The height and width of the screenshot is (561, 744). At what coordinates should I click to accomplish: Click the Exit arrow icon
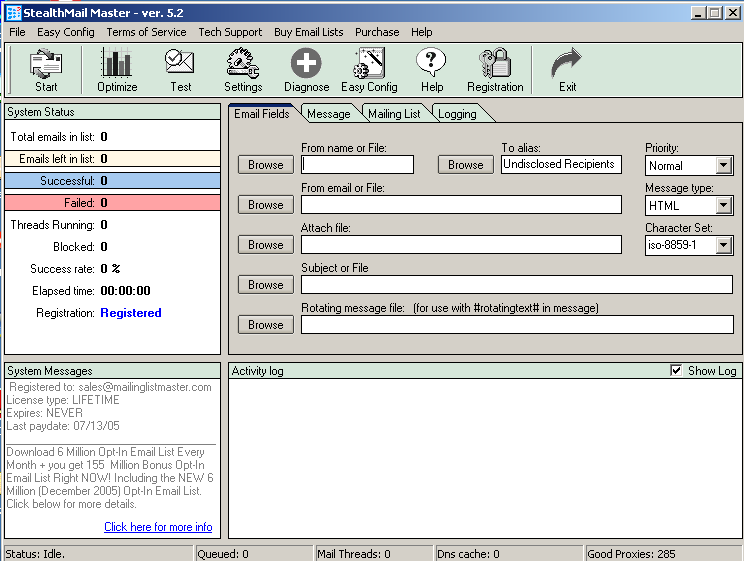click(567, 71)
